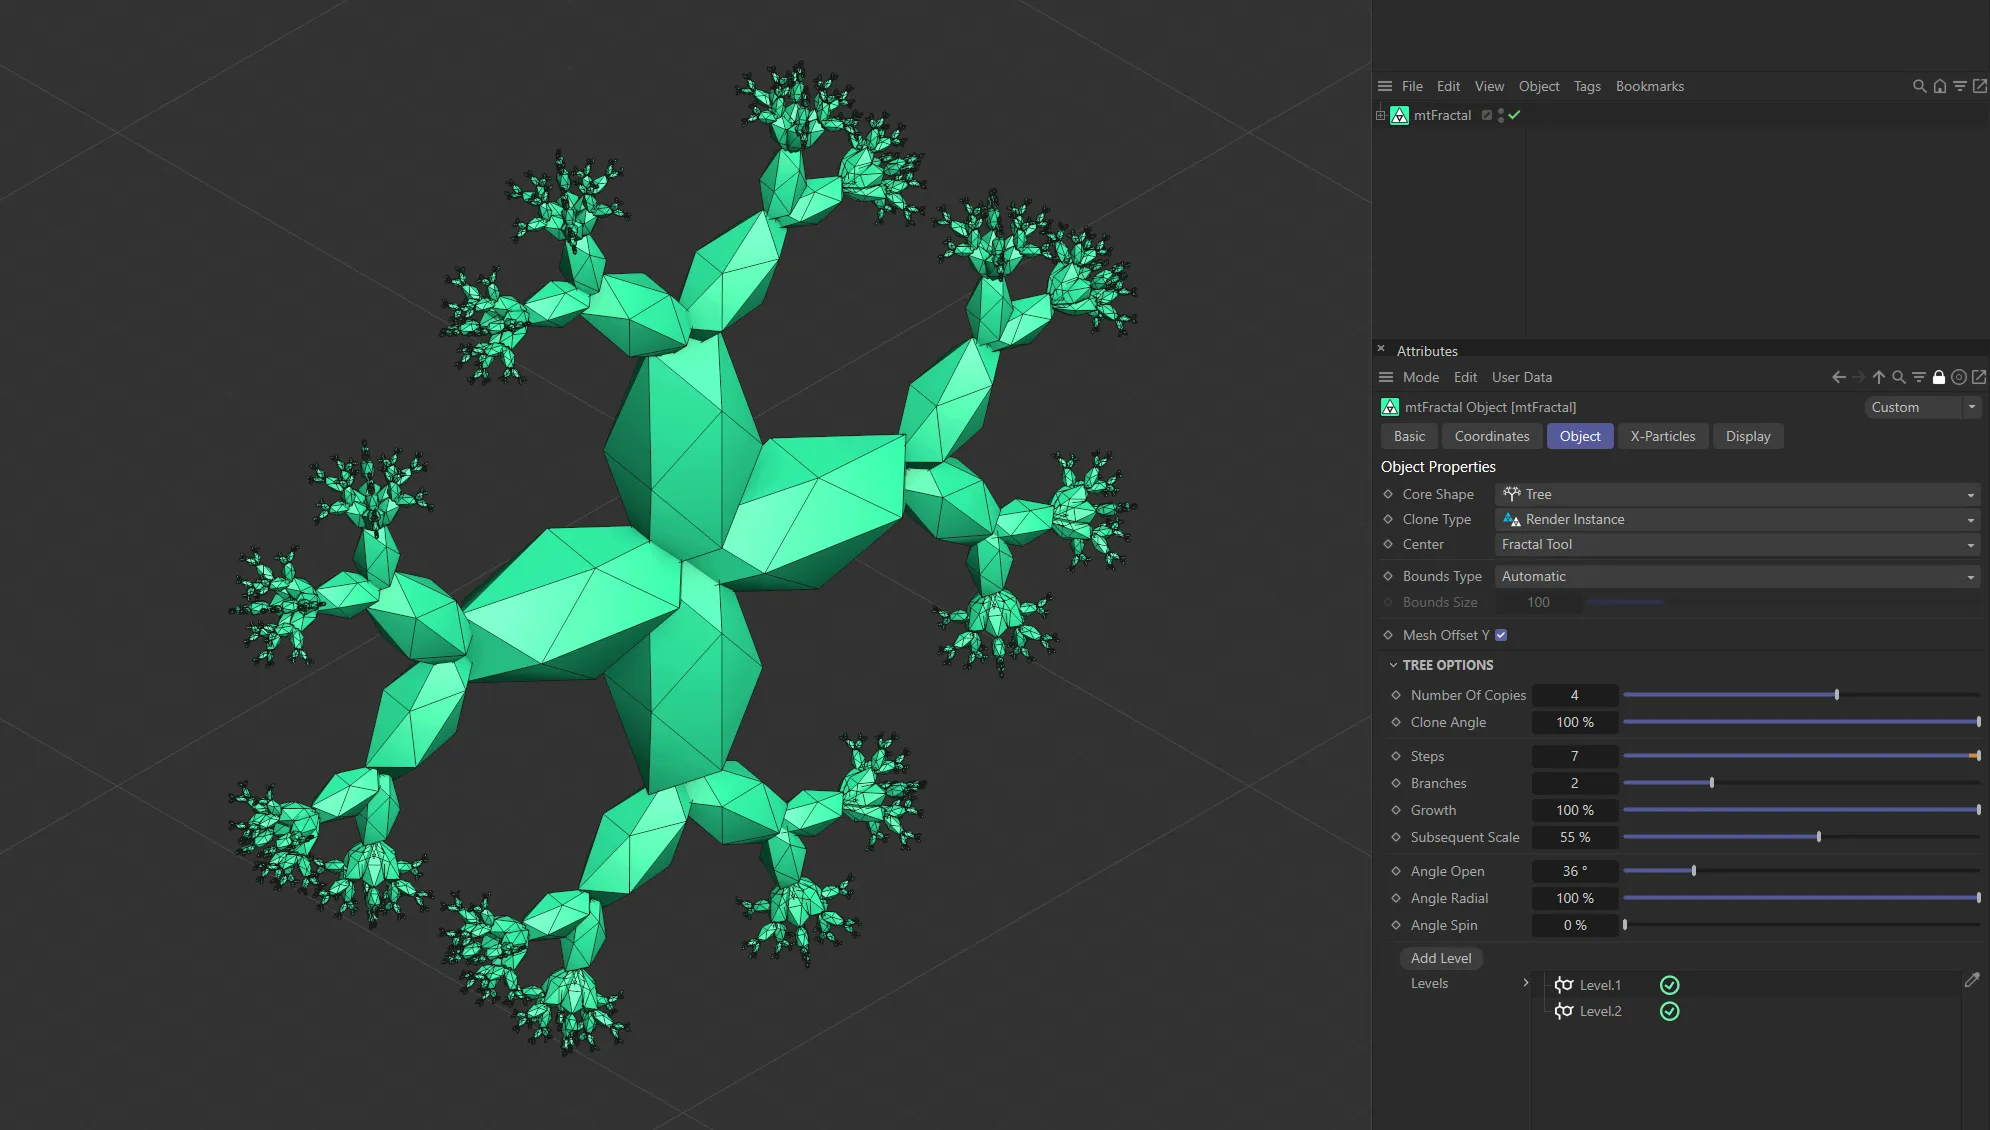Select the search magnifier in Object Manager toolbar
The image size is (1990, 1130).
point(1919,86)
